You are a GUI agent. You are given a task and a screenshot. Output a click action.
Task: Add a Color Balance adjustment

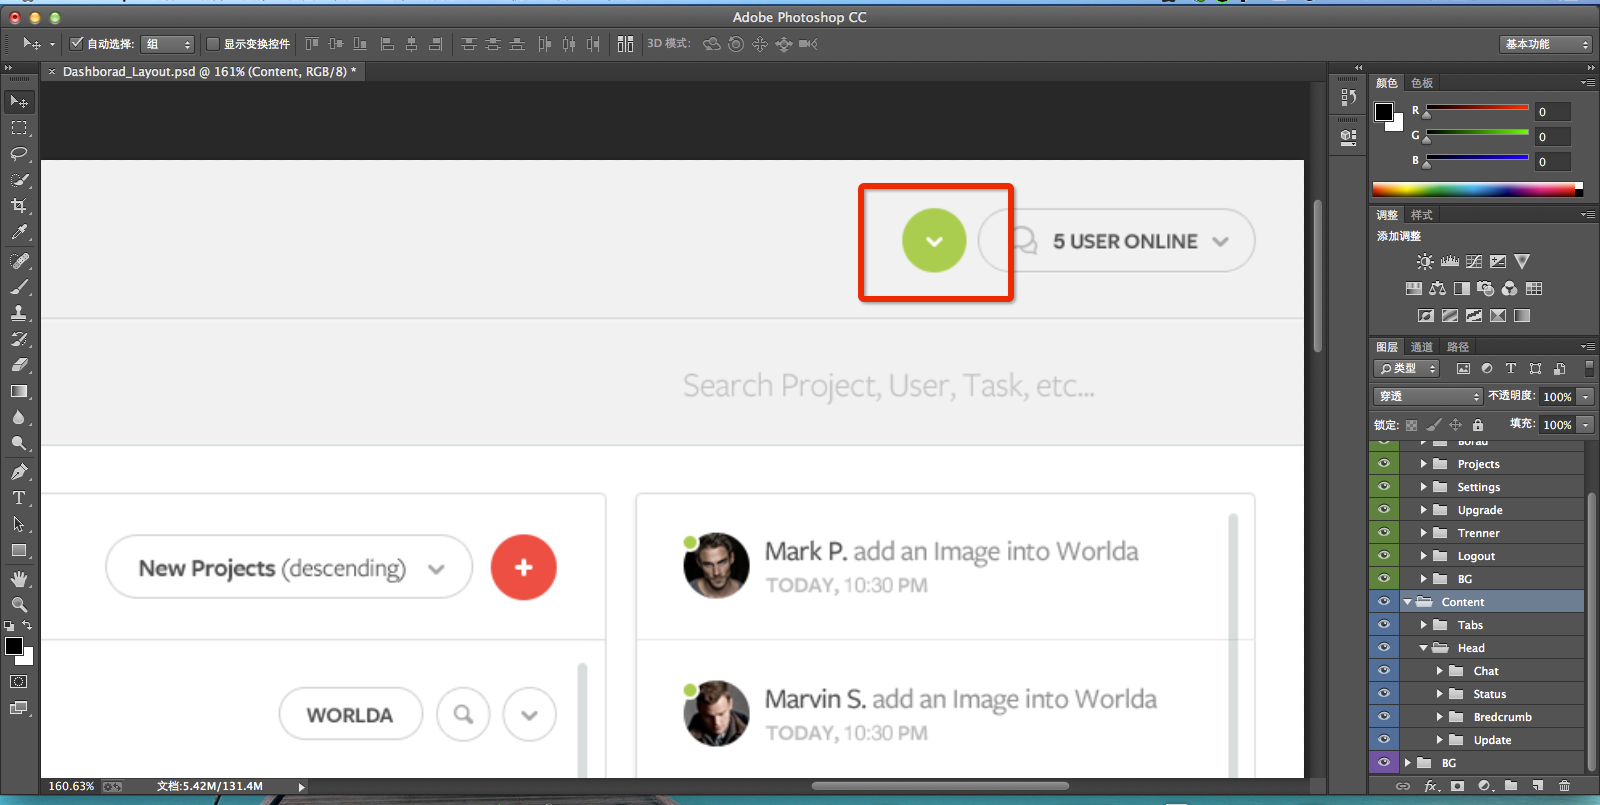point(1437,289)
